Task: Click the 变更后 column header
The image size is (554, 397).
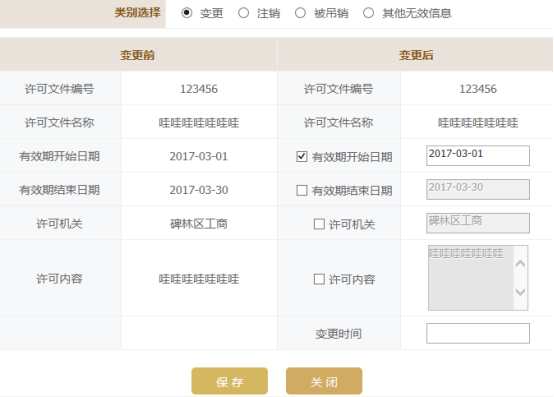Action: [x=416, y=55]
